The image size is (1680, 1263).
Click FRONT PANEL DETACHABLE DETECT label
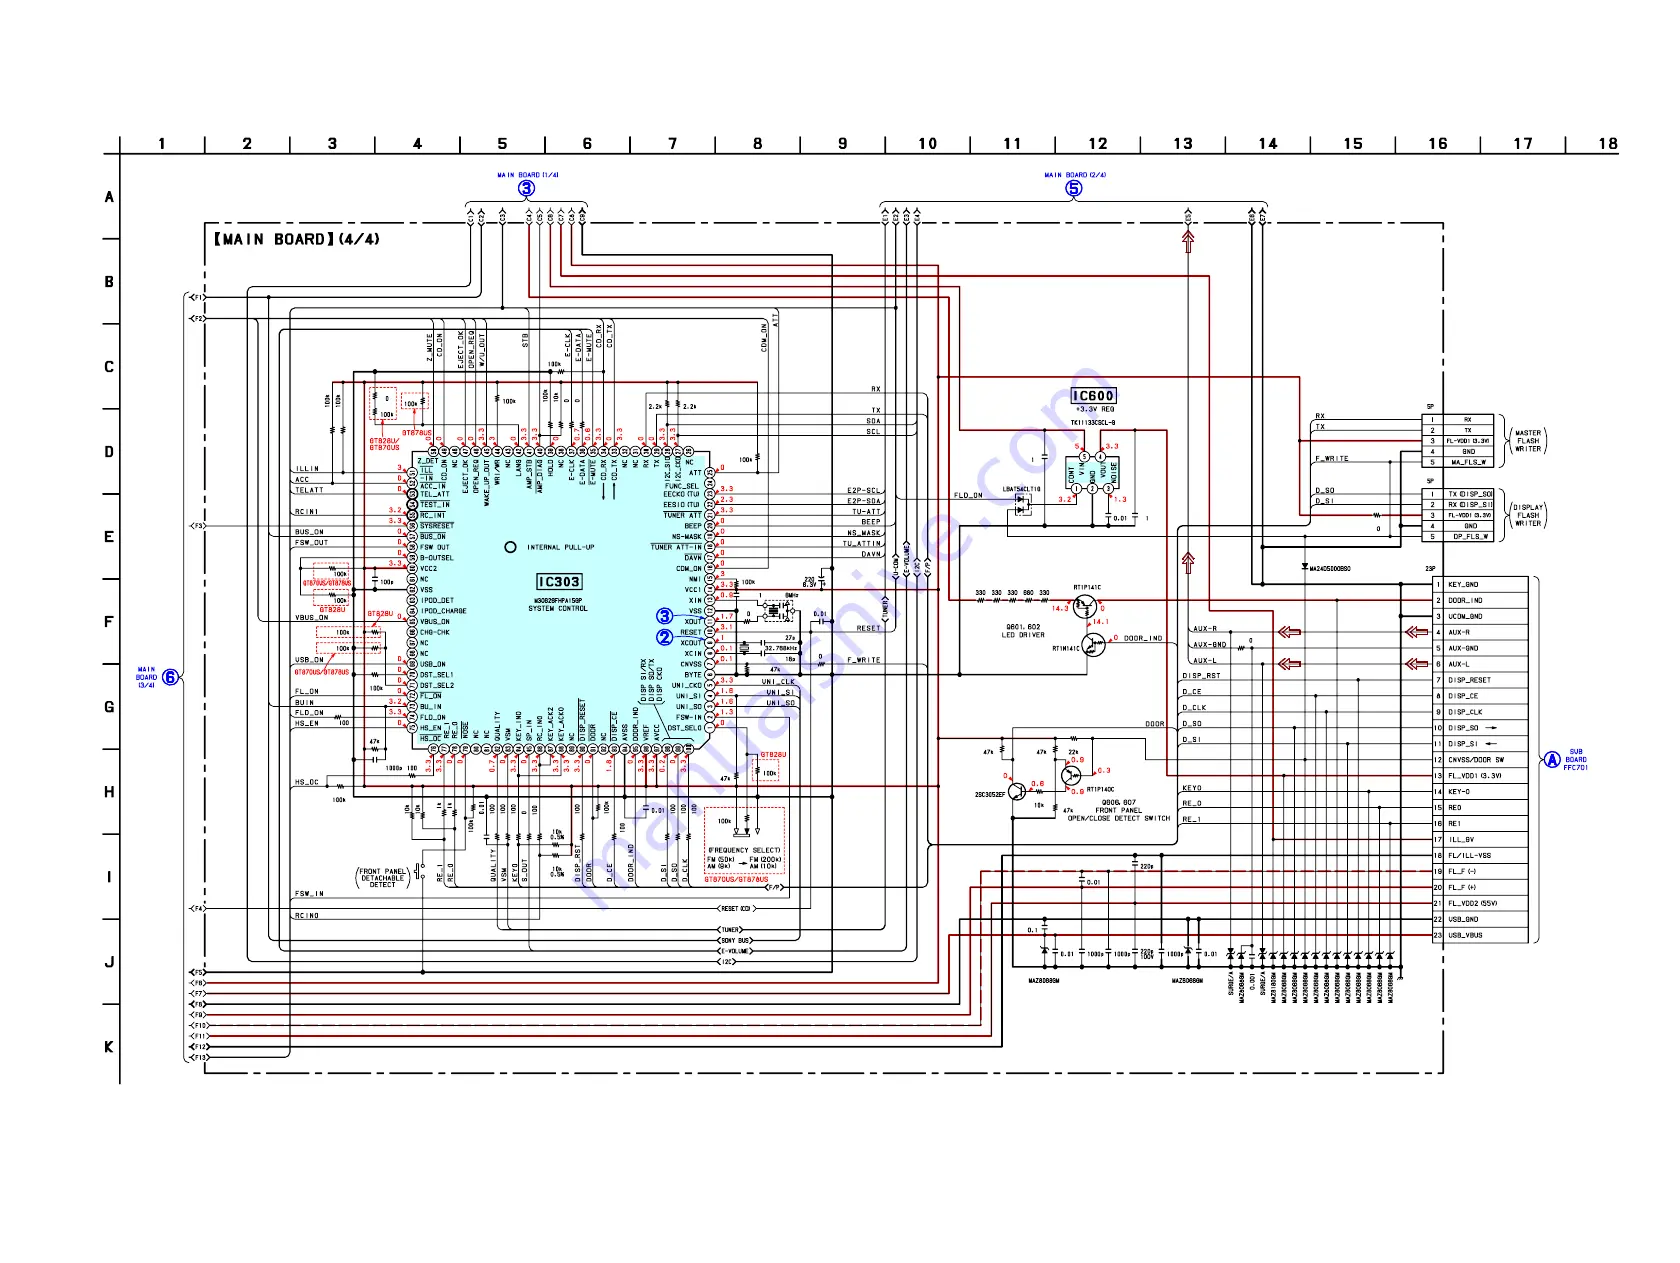pyautogui.click(x=383, y=878)
